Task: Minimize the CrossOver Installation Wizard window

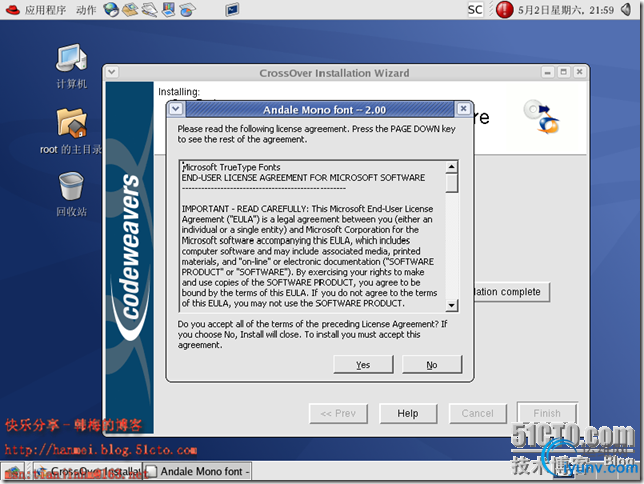Action: click(547, 72)
